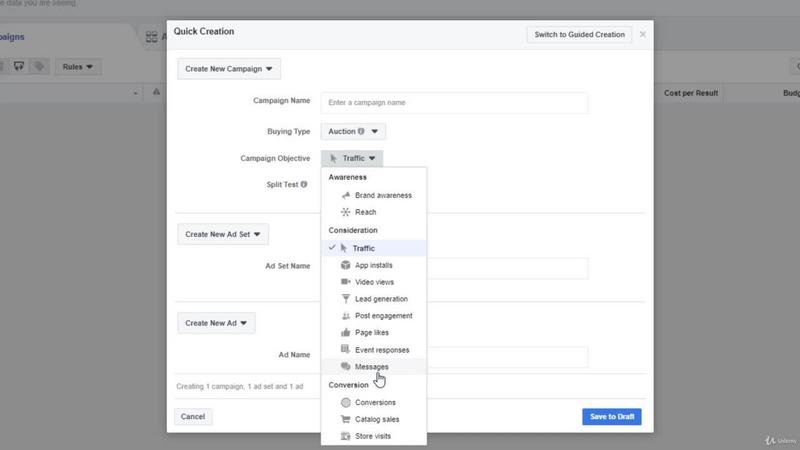This screenshot has height=450, width=800.
Task: Click the Campaign Name input field
Action: click(454, 103)
